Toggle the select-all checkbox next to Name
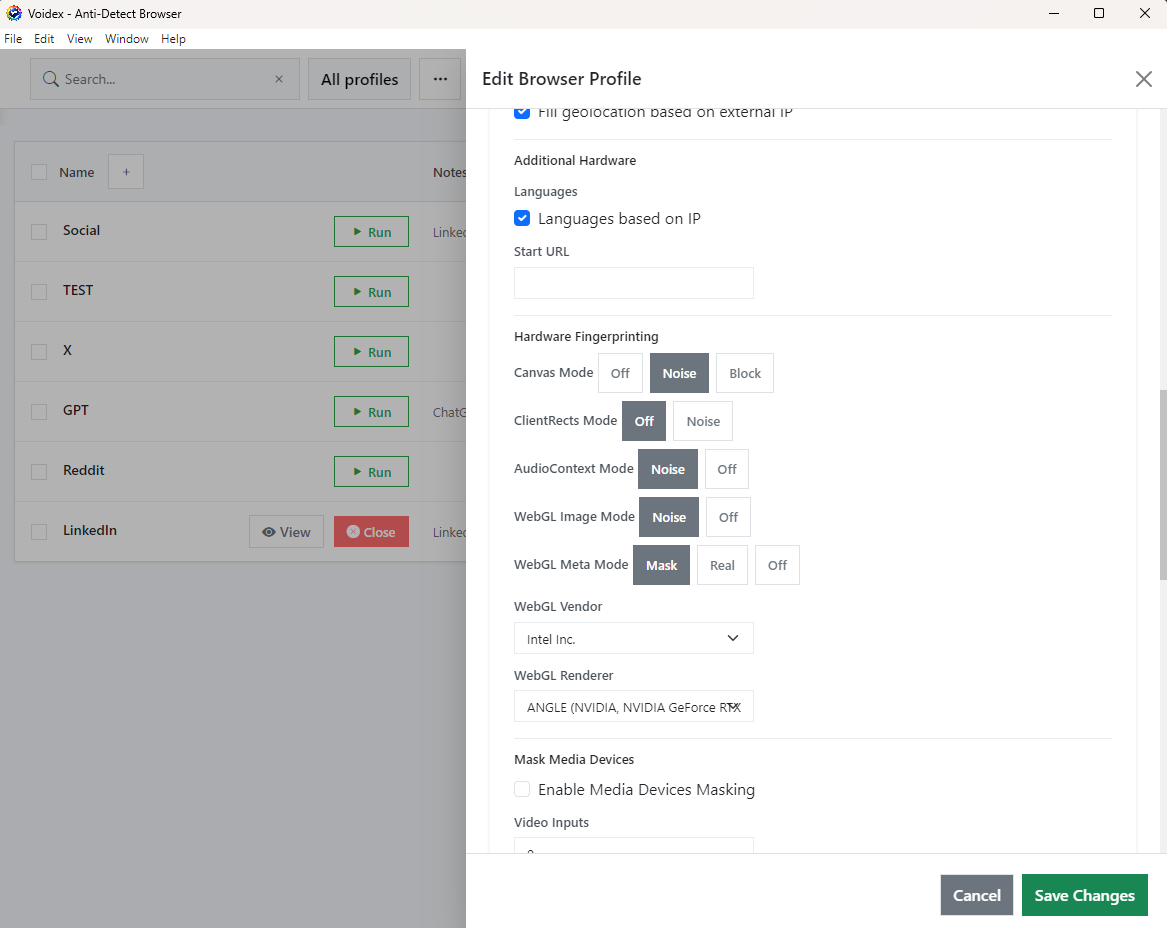 coord(39,172)
